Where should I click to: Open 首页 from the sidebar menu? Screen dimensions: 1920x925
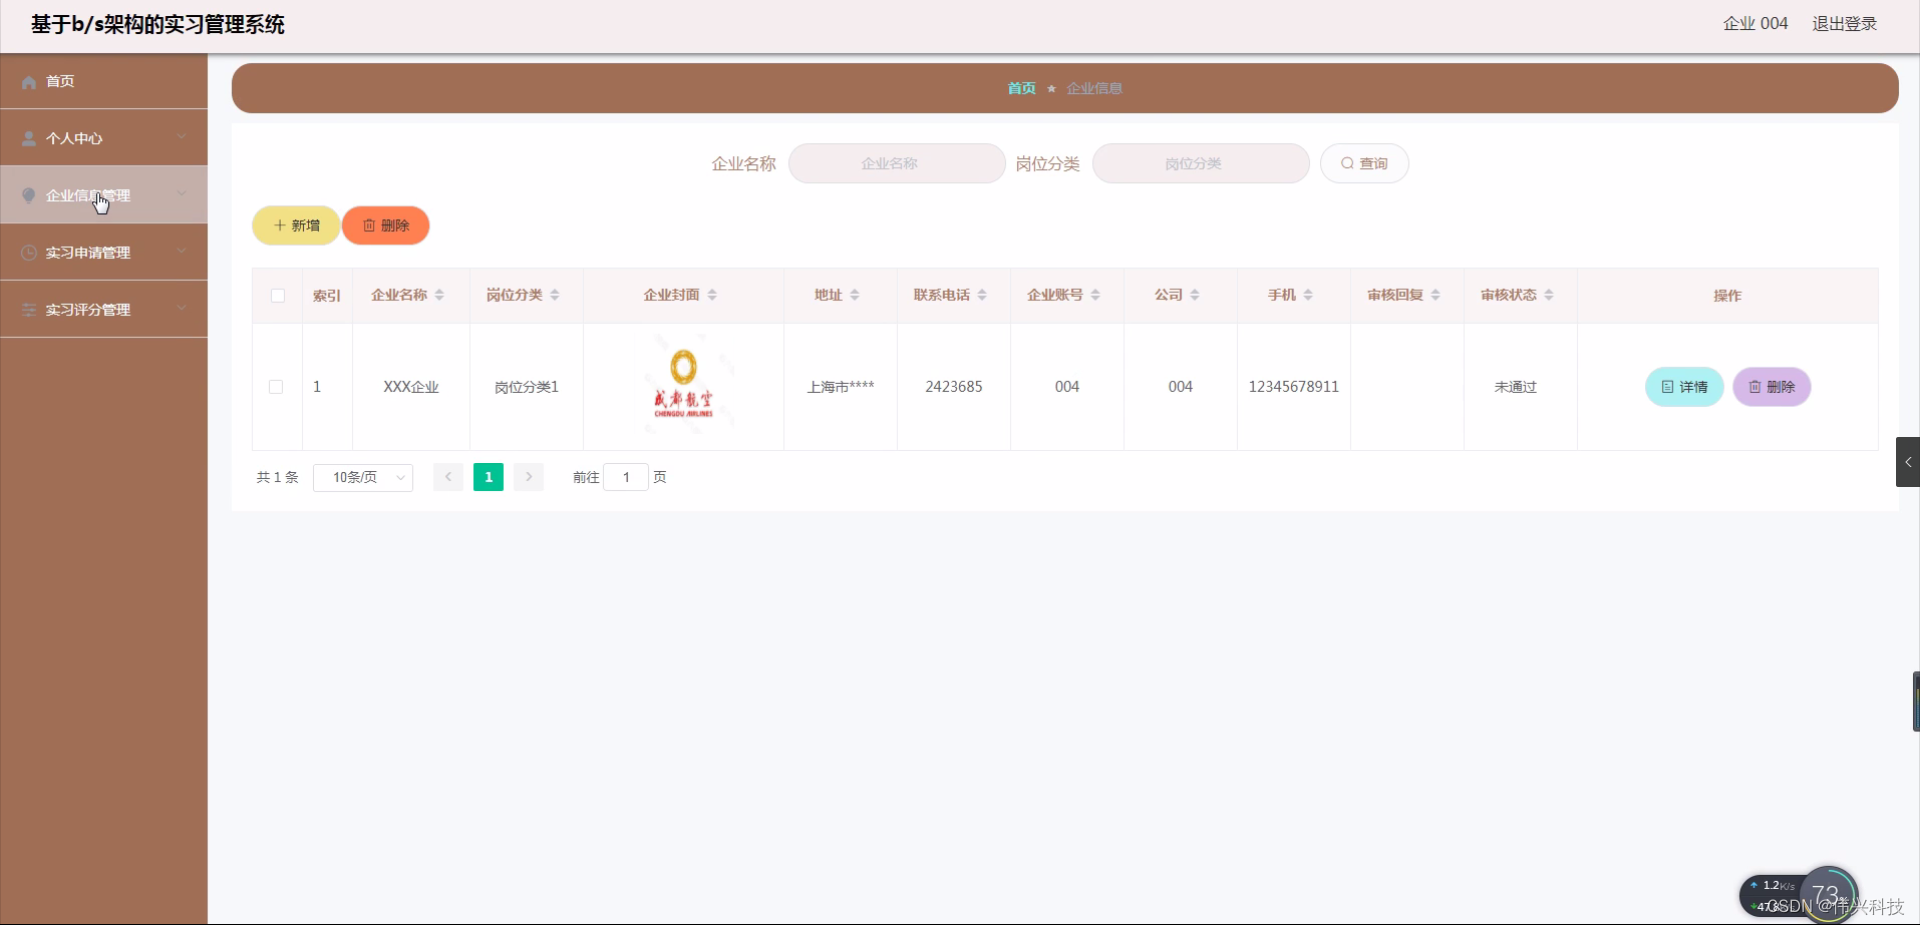click(58, 81)
